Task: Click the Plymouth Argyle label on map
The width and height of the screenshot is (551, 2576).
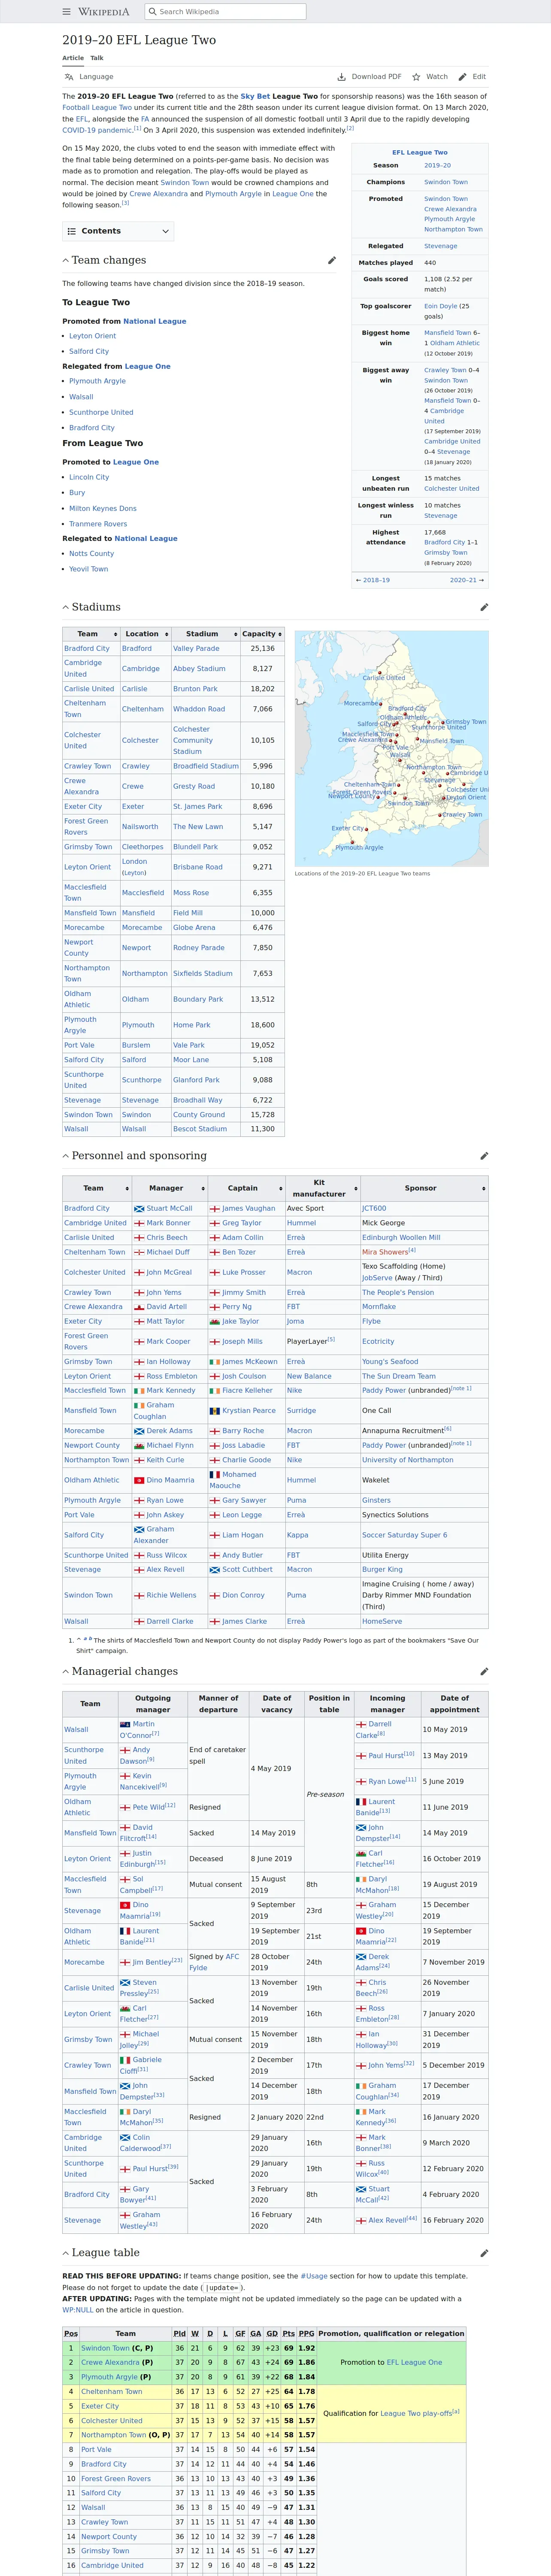Action: [359, 847]
